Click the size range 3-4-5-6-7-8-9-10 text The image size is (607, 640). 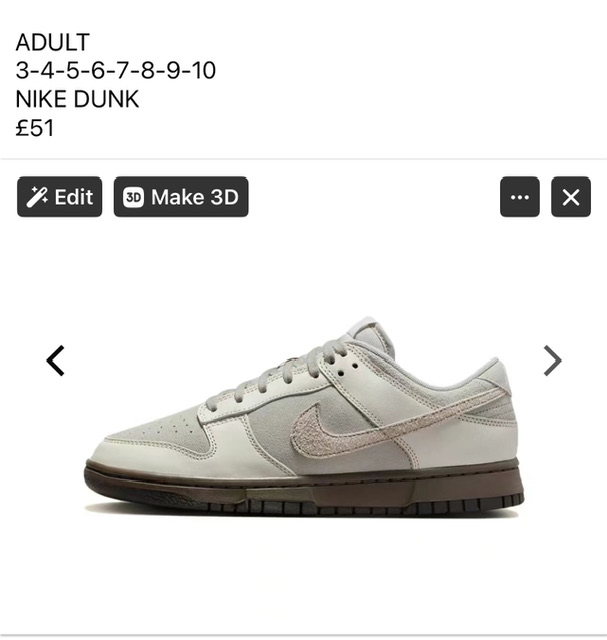click(116, 70)
